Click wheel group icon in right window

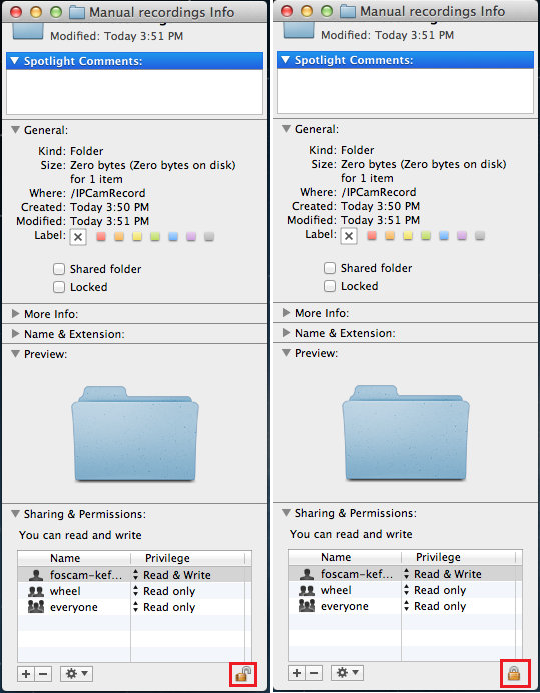(x=307, y=590)
